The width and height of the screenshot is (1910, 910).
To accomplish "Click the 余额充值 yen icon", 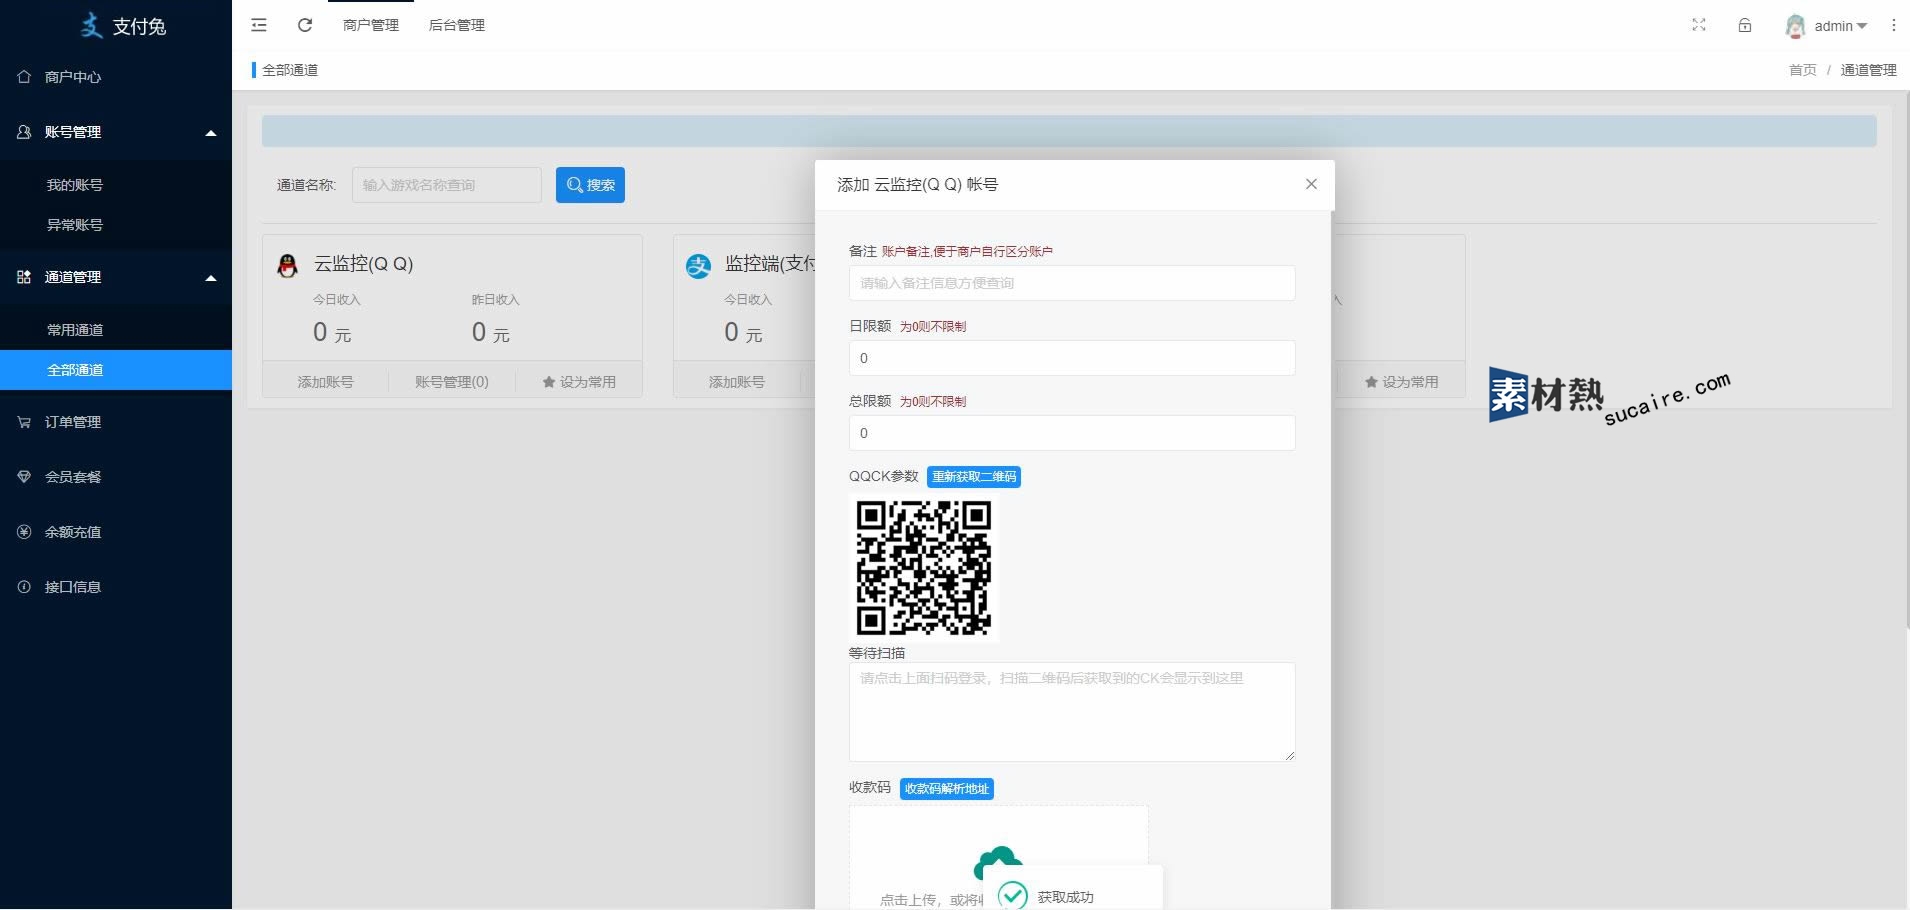I will 24,532.
